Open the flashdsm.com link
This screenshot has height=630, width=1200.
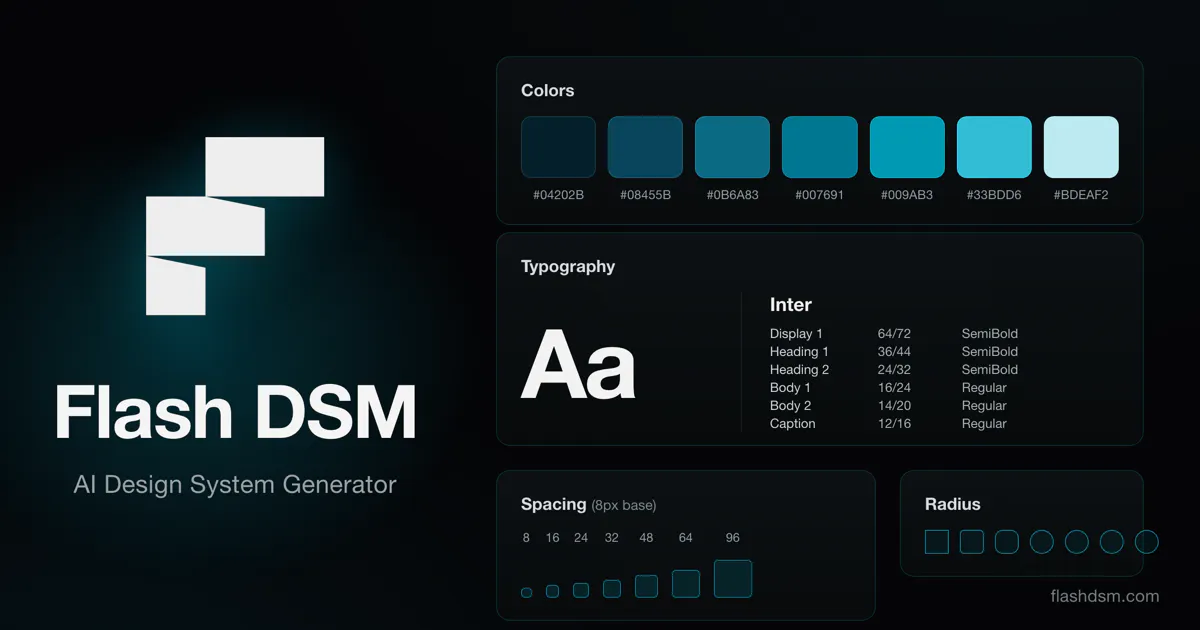point(1105,596)
